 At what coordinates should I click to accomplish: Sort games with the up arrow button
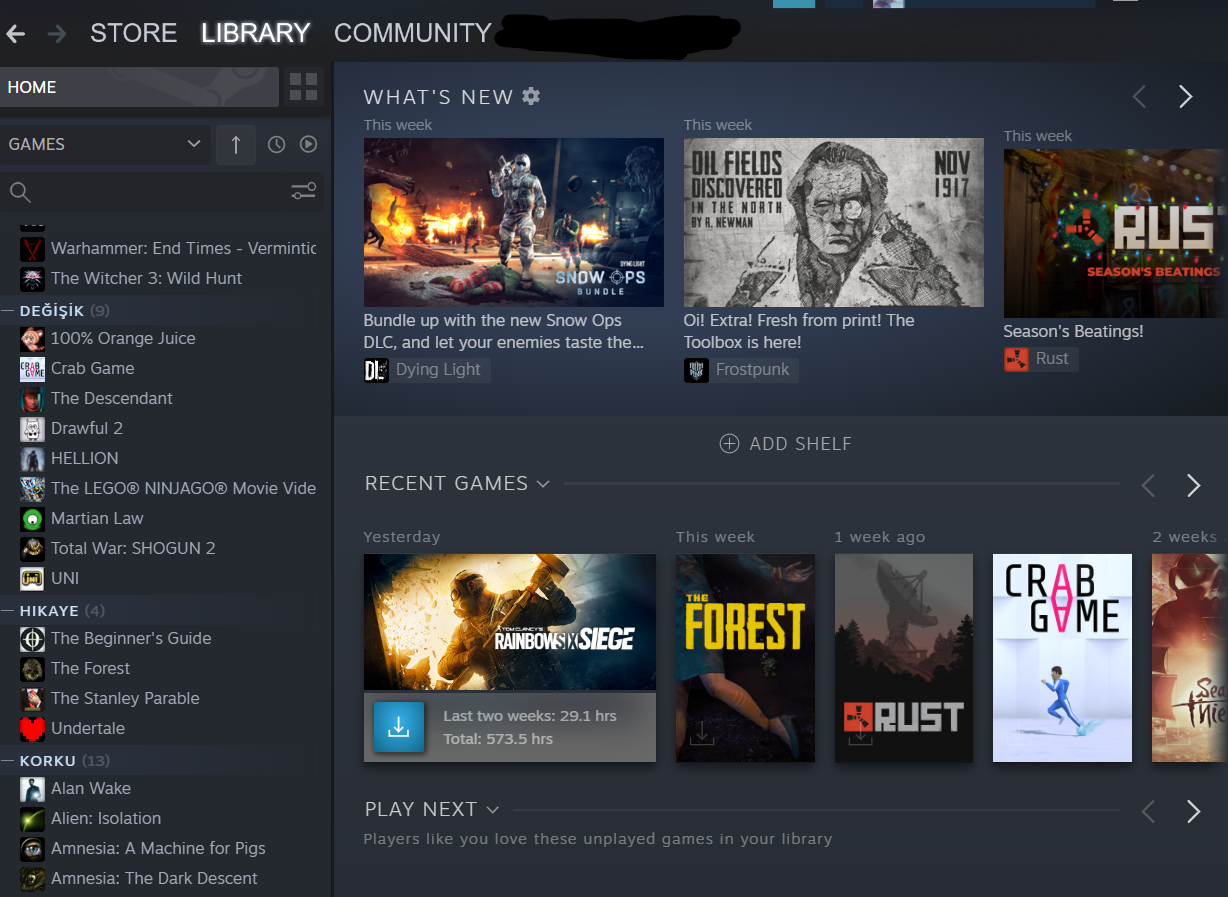236,145
